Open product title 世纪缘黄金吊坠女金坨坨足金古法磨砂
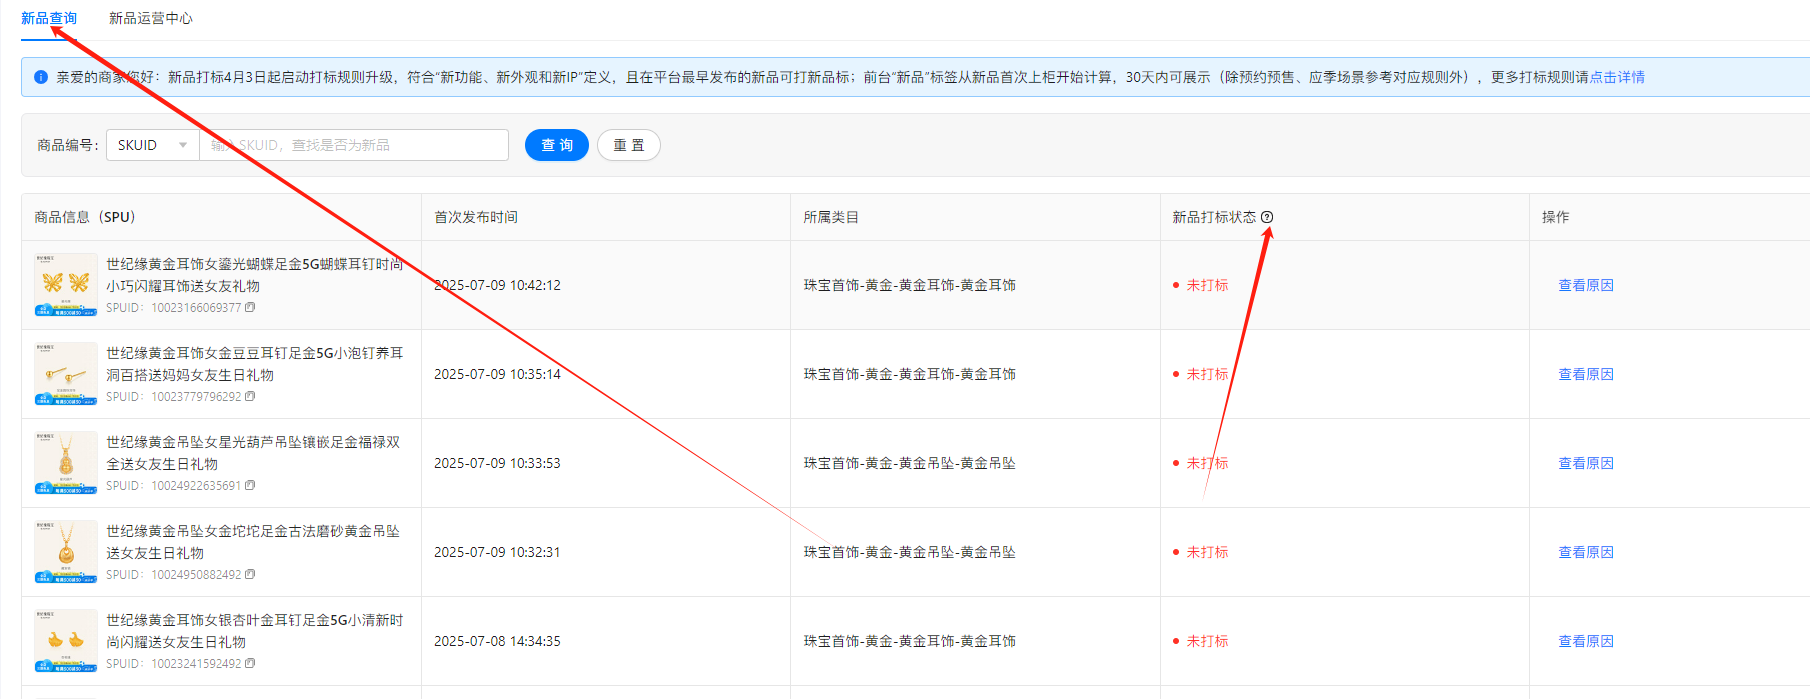This screenshot has height=699, width=1810. point(253,531)
